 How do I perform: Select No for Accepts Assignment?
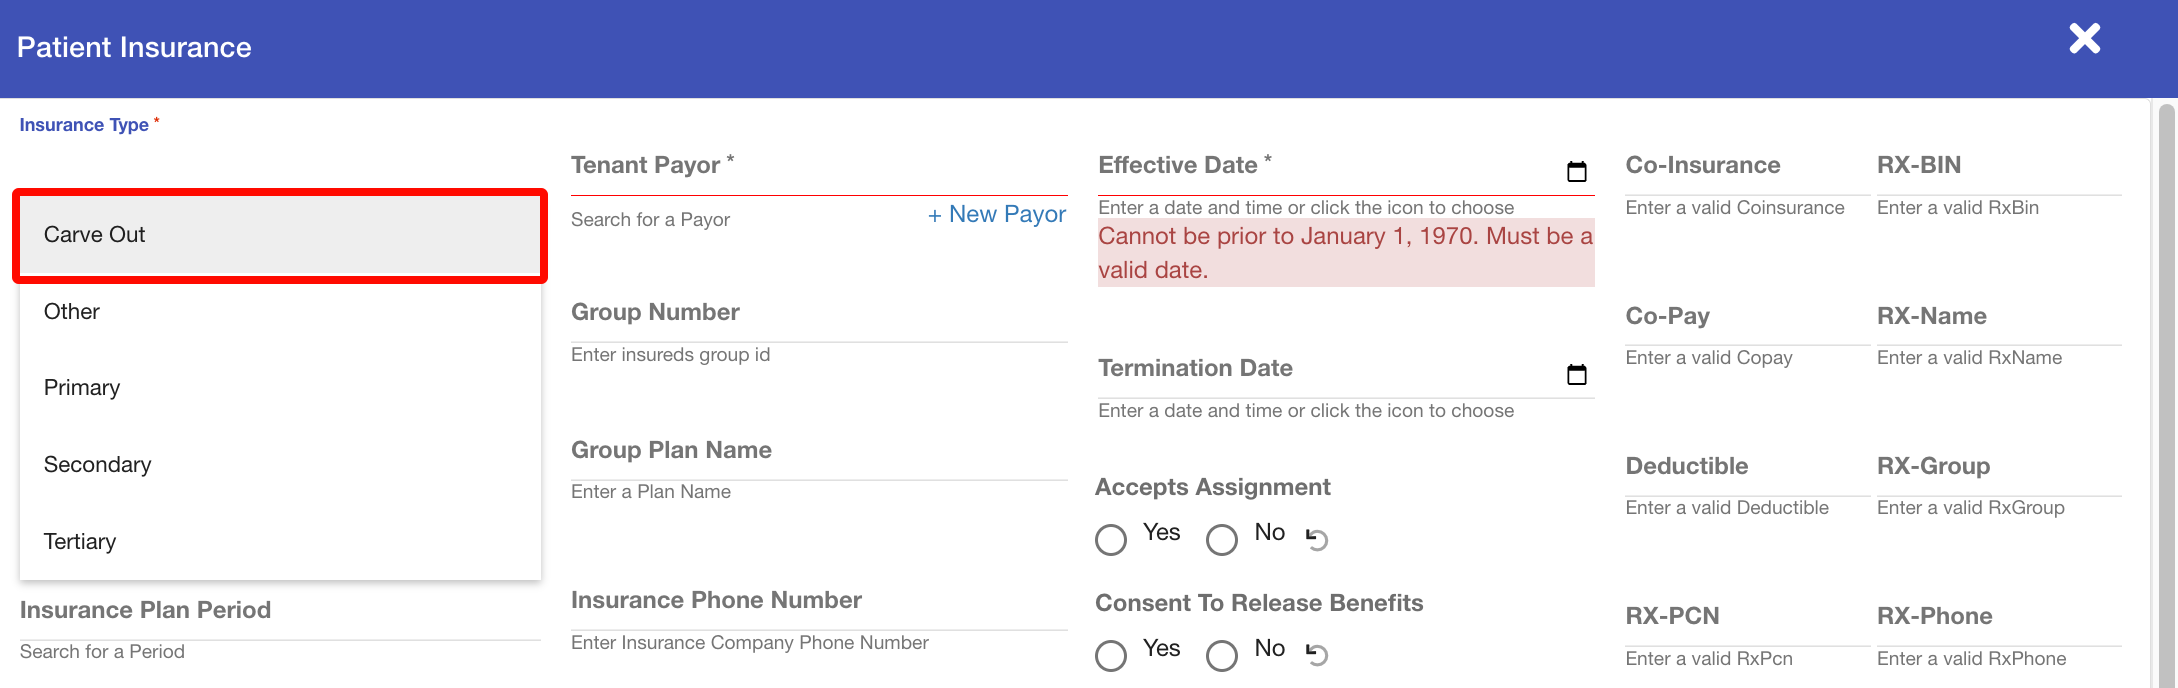[x=1221, y=540]
